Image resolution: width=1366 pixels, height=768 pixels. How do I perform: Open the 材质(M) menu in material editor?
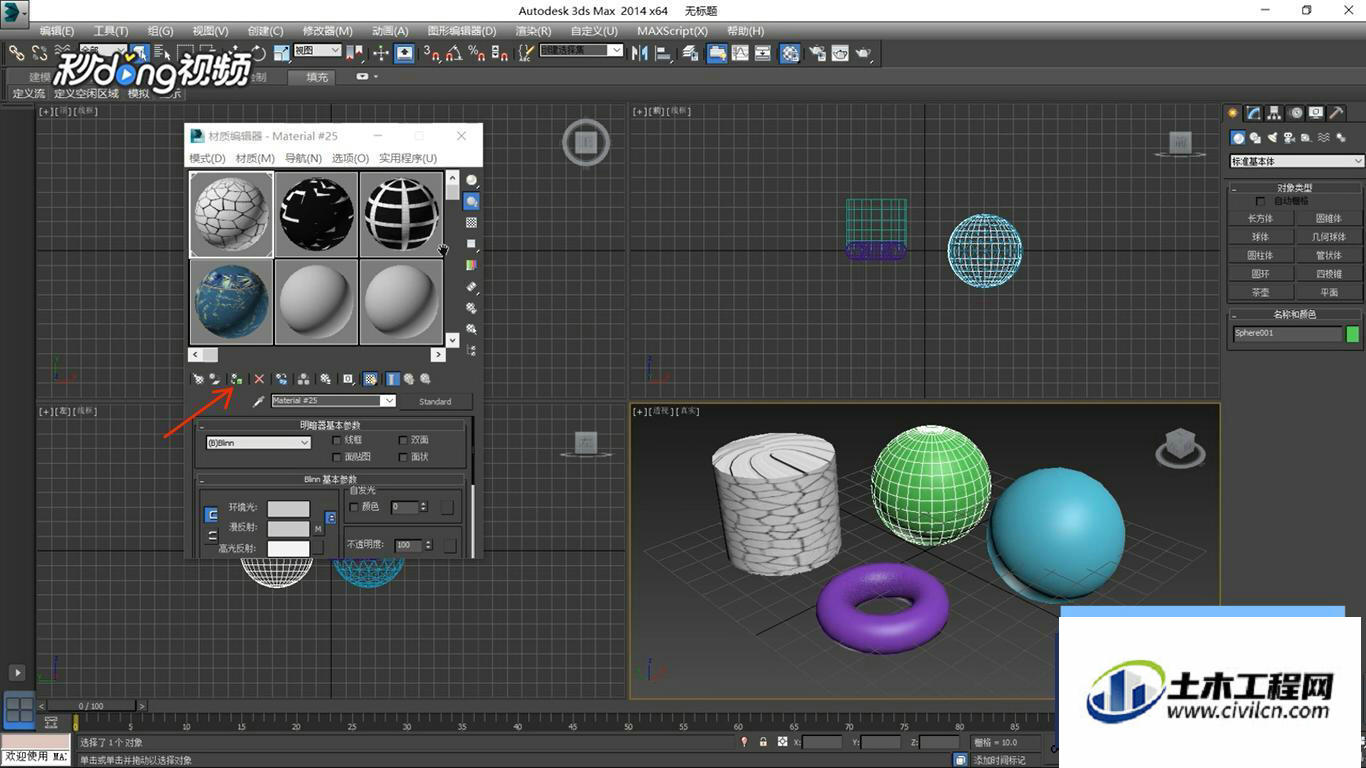coord(255,158)
